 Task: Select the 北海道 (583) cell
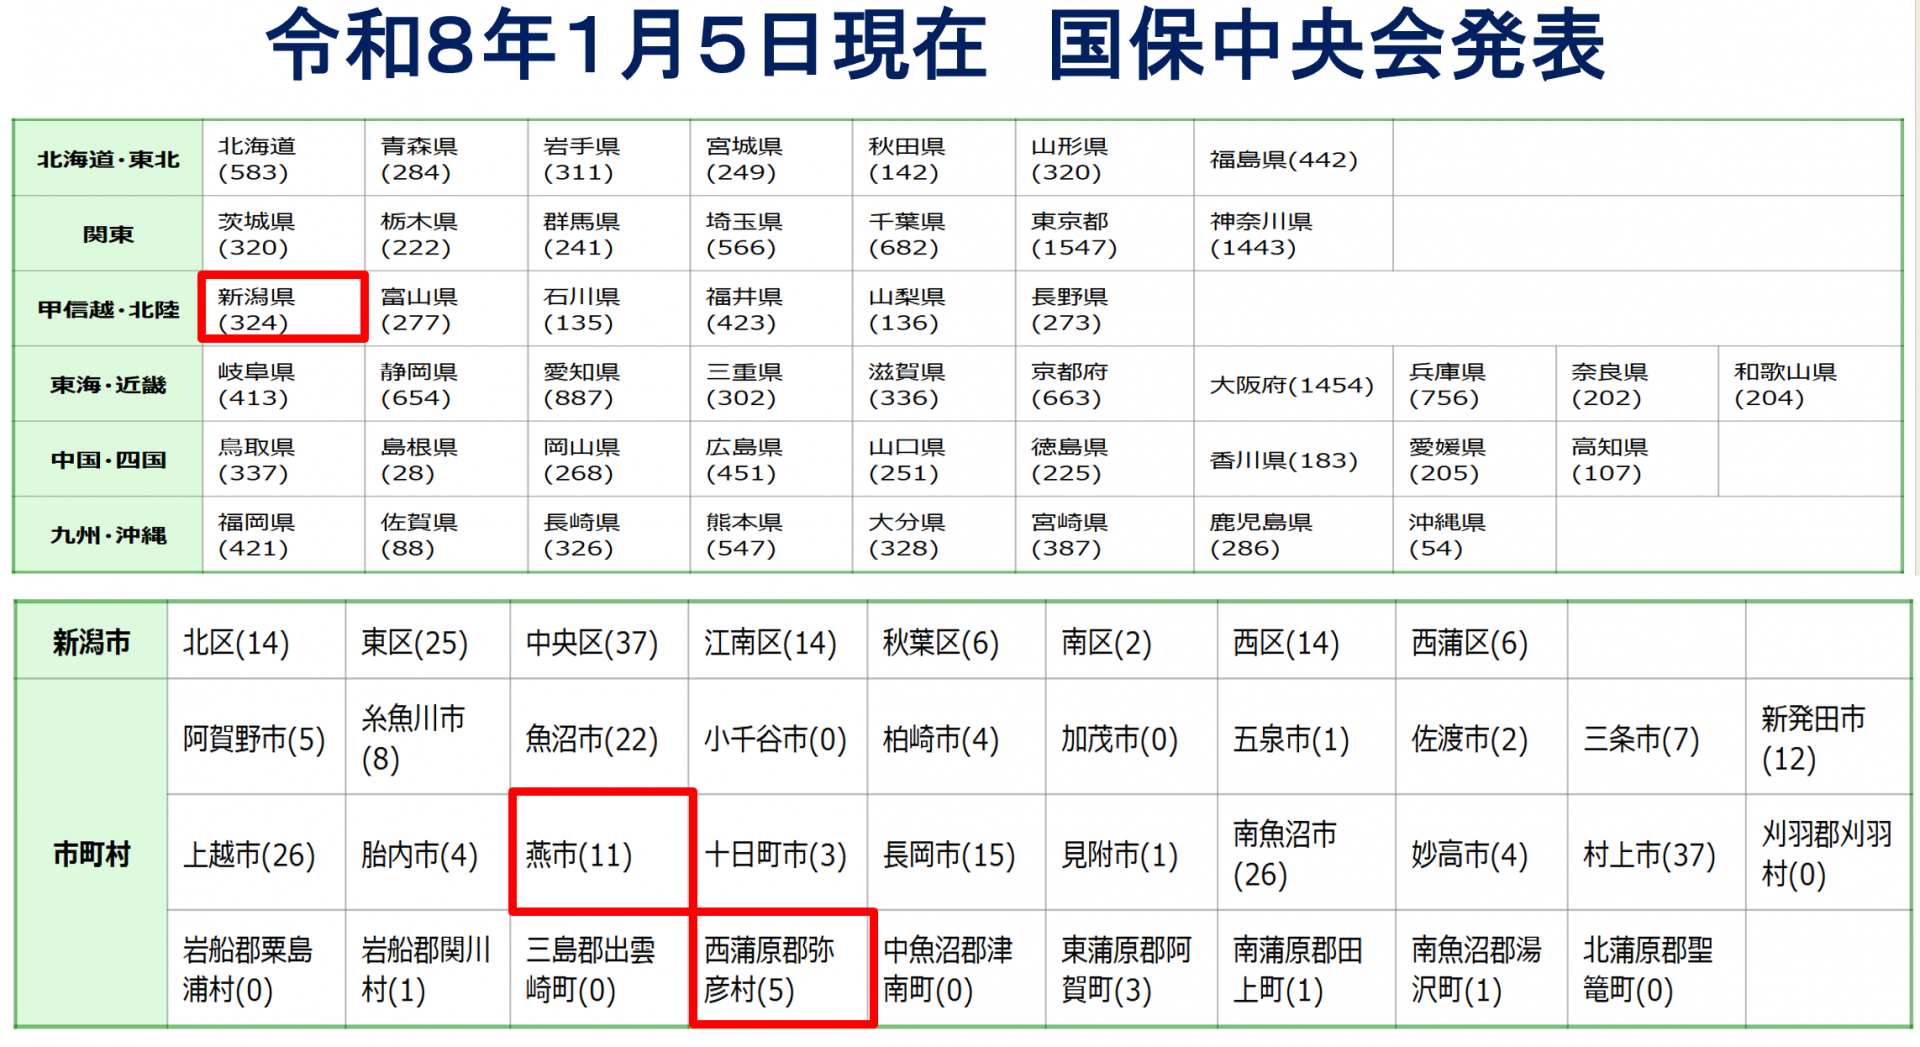[x=283, y=159]
